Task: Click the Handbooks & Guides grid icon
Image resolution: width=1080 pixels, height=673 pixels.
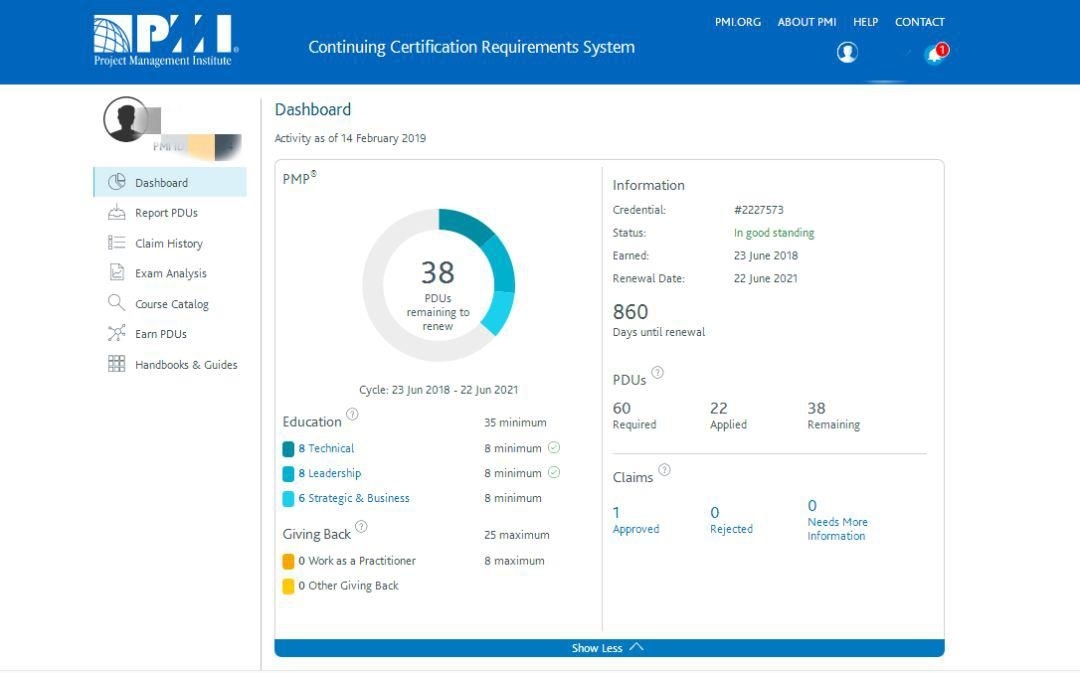Action: 117,364
